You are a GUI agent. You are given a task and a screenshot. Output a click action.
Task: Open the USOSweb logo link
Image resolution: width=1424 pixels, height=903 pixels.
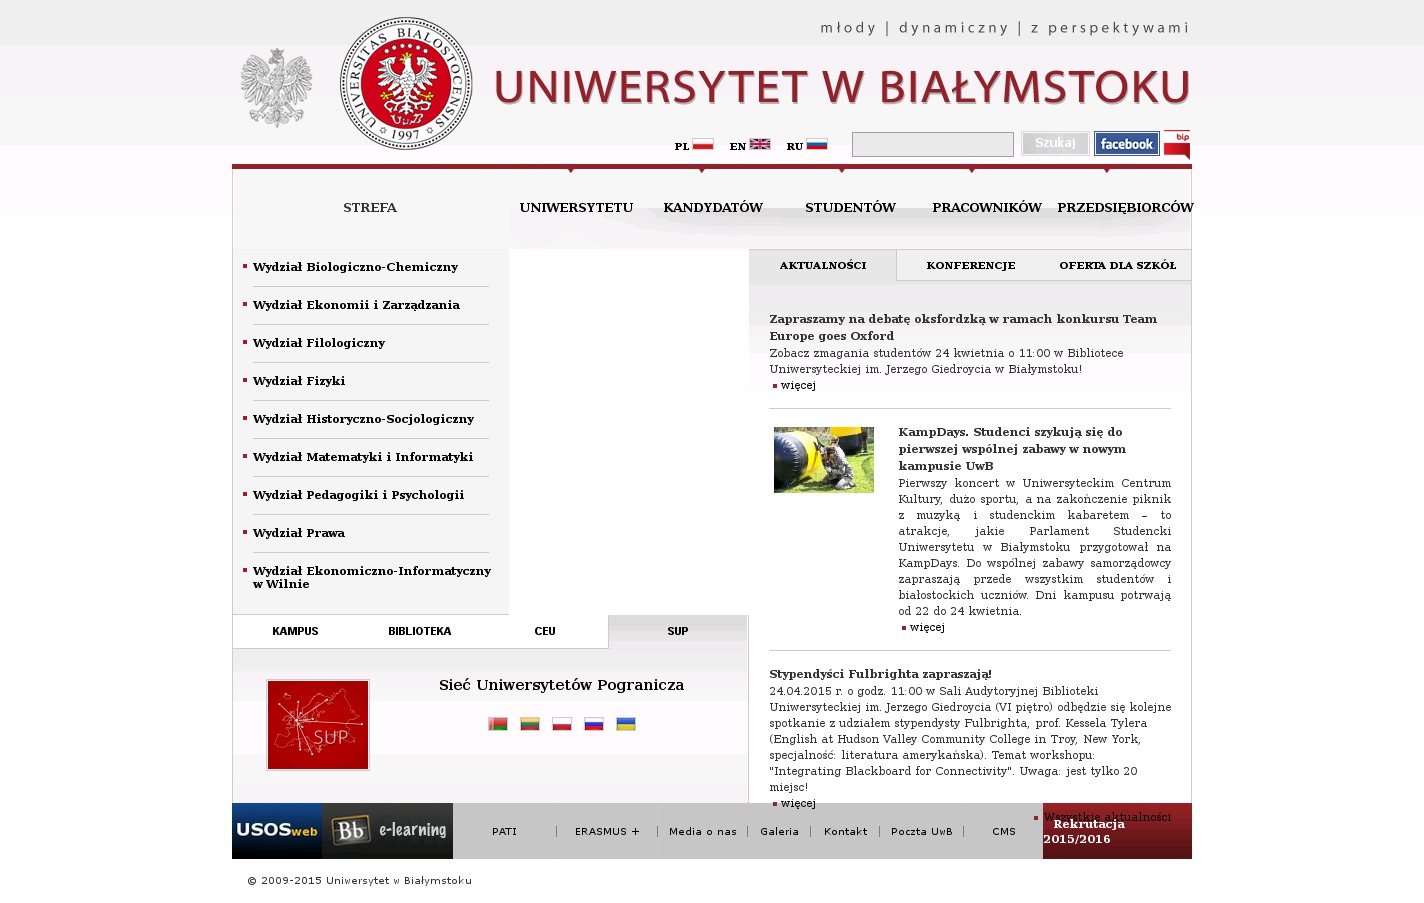pos(277,831)
